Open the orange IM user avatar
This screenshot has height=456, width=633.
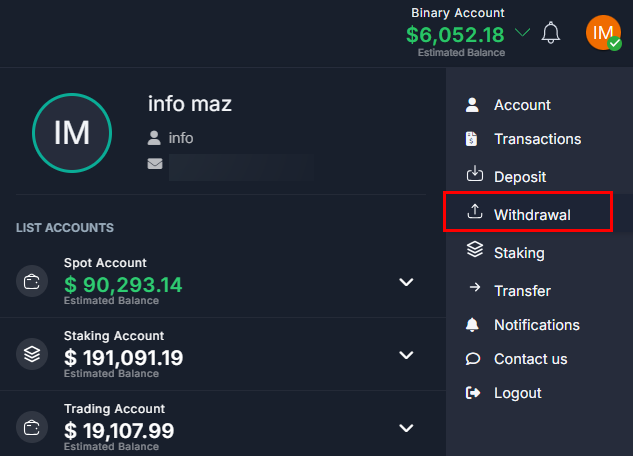coord(603,32)
